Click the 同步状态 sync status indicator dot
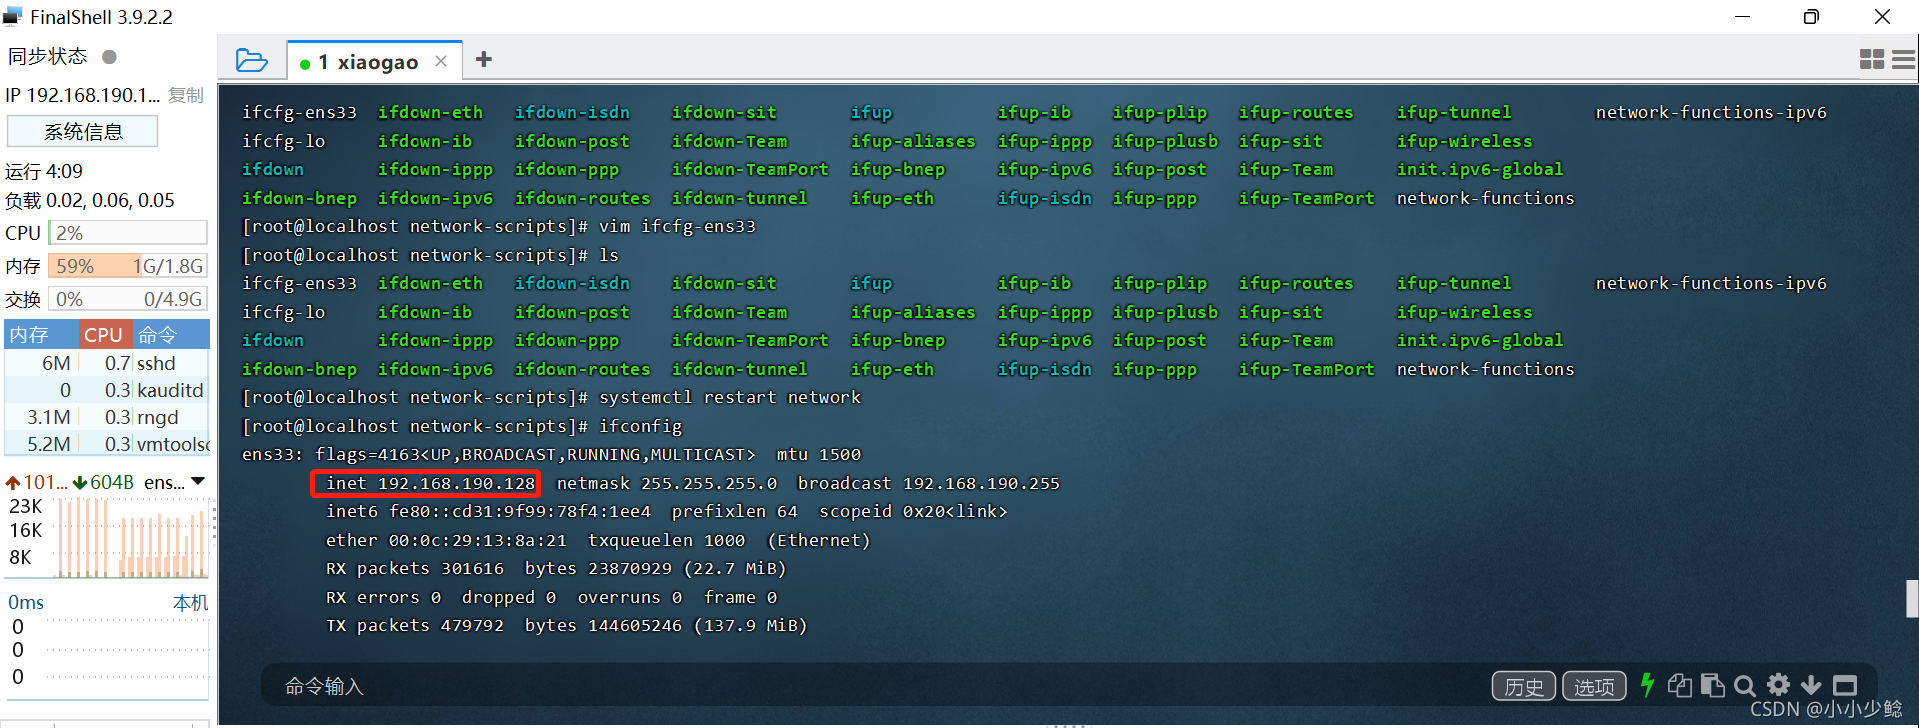The width and height of the screenshot is (1919, 728). tap(110, 57)
